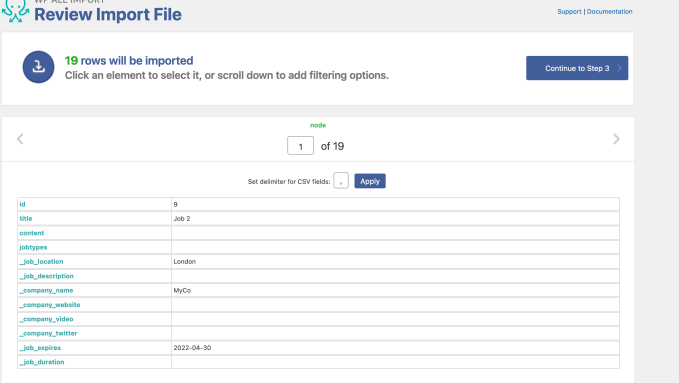Focus the CSV delimiter input field

pyautogui.click(x=341, y=181)
